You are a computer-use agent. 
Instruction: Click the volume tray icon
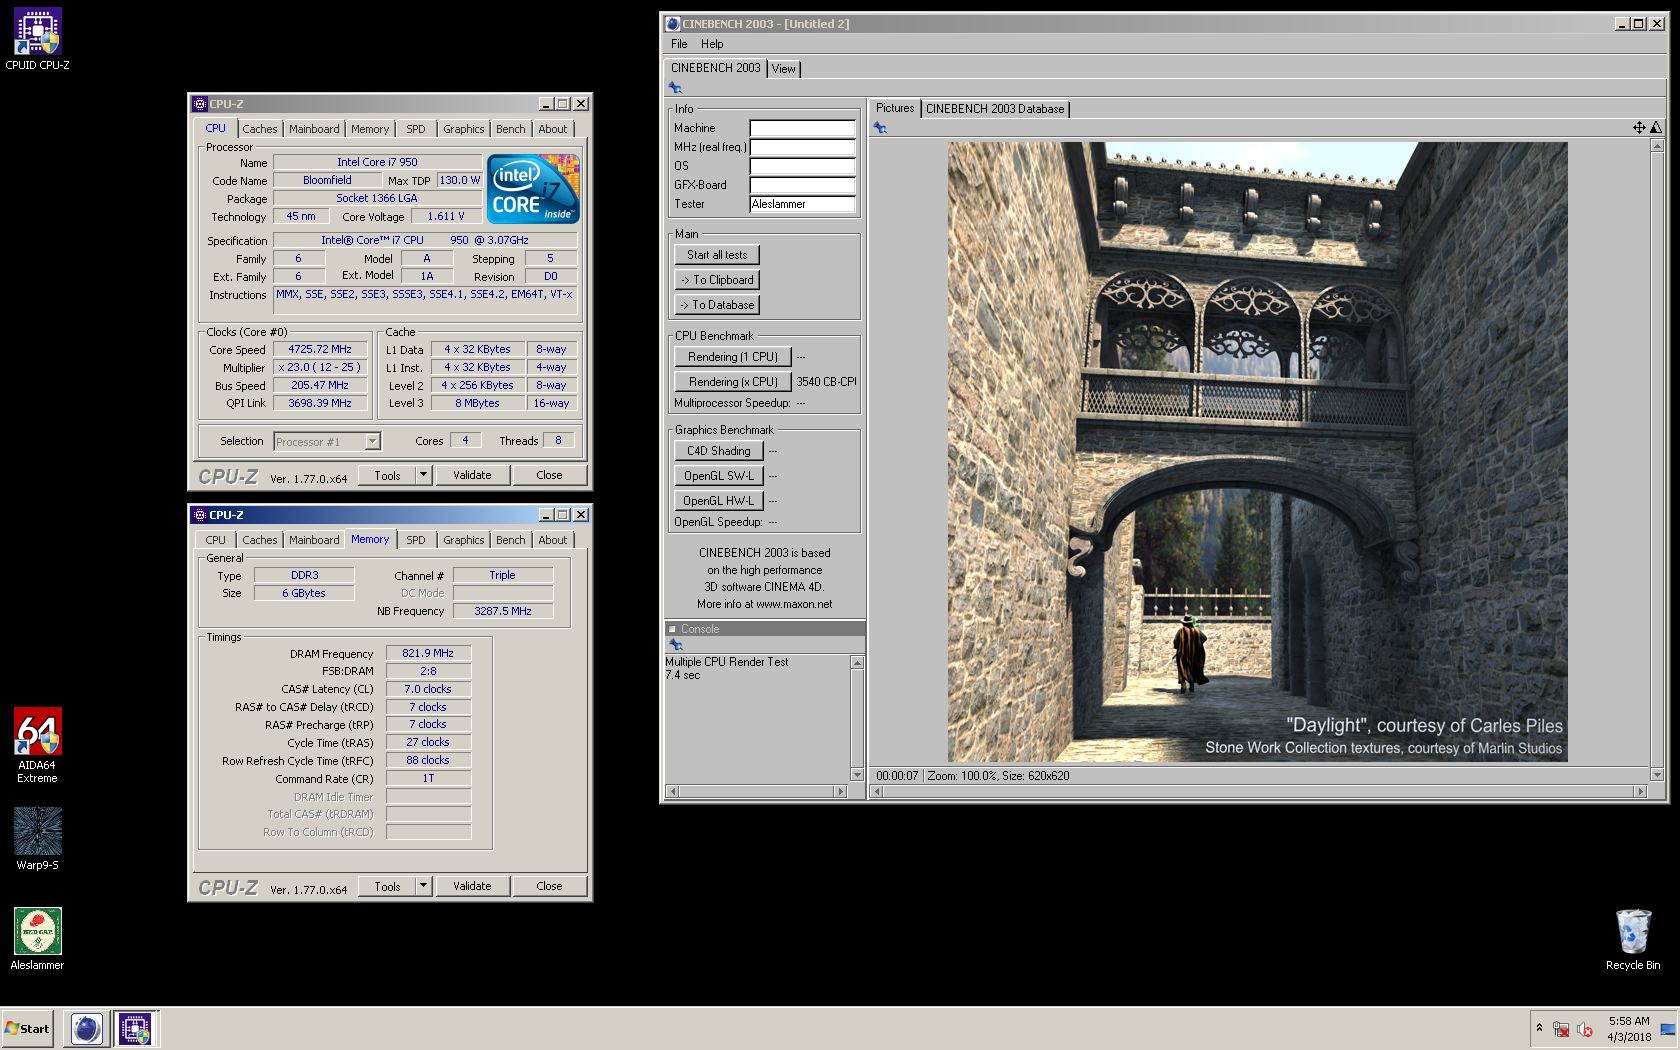click(x=1585, y=1029)
